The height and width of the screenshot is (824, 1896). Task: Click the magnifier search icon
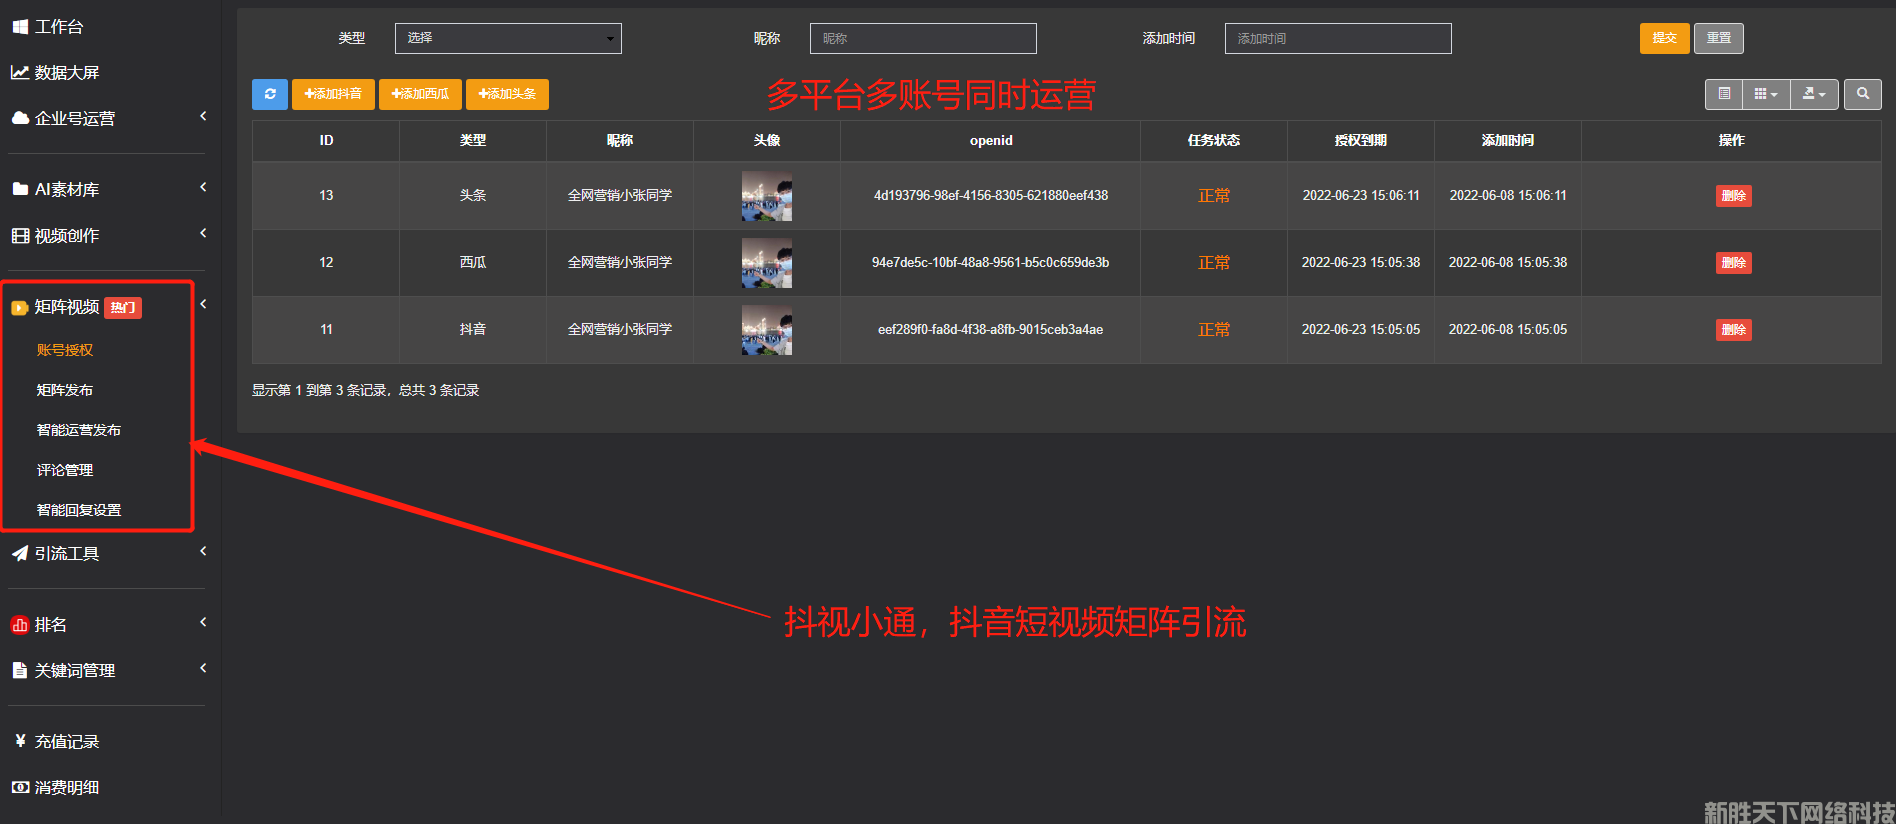coord(1862,94)
